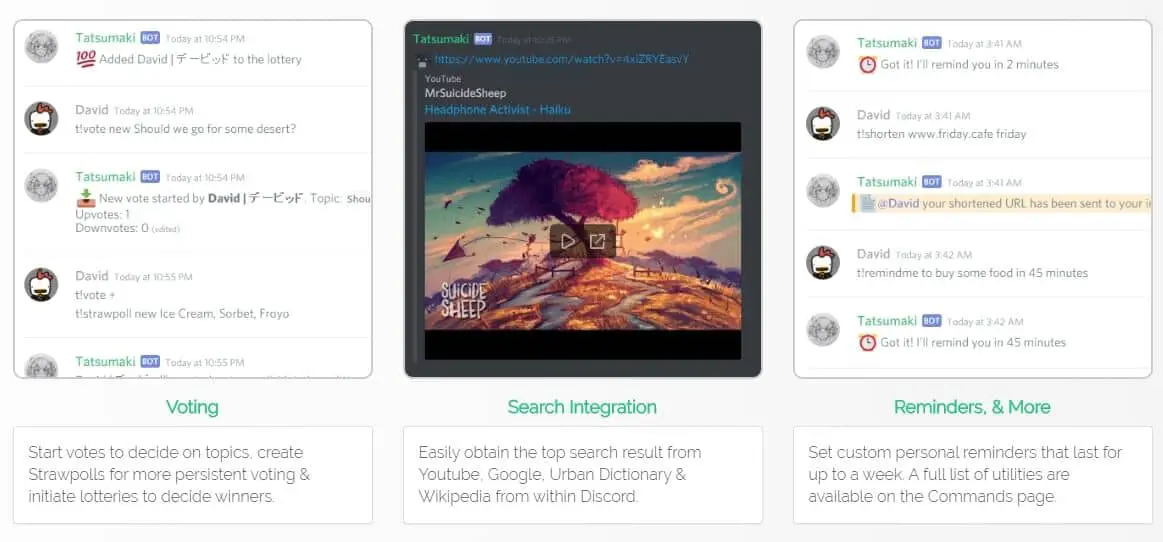1163x542 pixels.
Task: Click the note emoji before '@David your shortened URL'
Action: point(868,204)
